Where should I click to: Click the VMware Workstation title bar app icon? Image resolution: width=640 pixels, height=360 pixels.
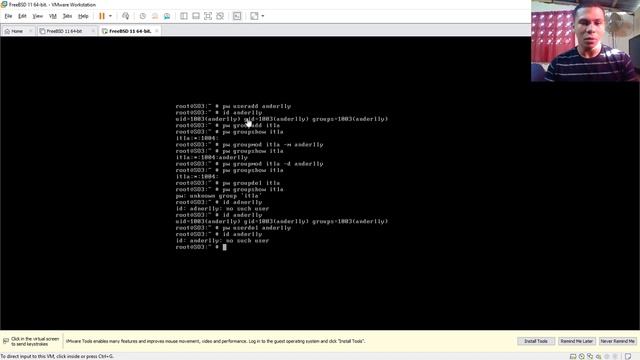pos(4,4)
